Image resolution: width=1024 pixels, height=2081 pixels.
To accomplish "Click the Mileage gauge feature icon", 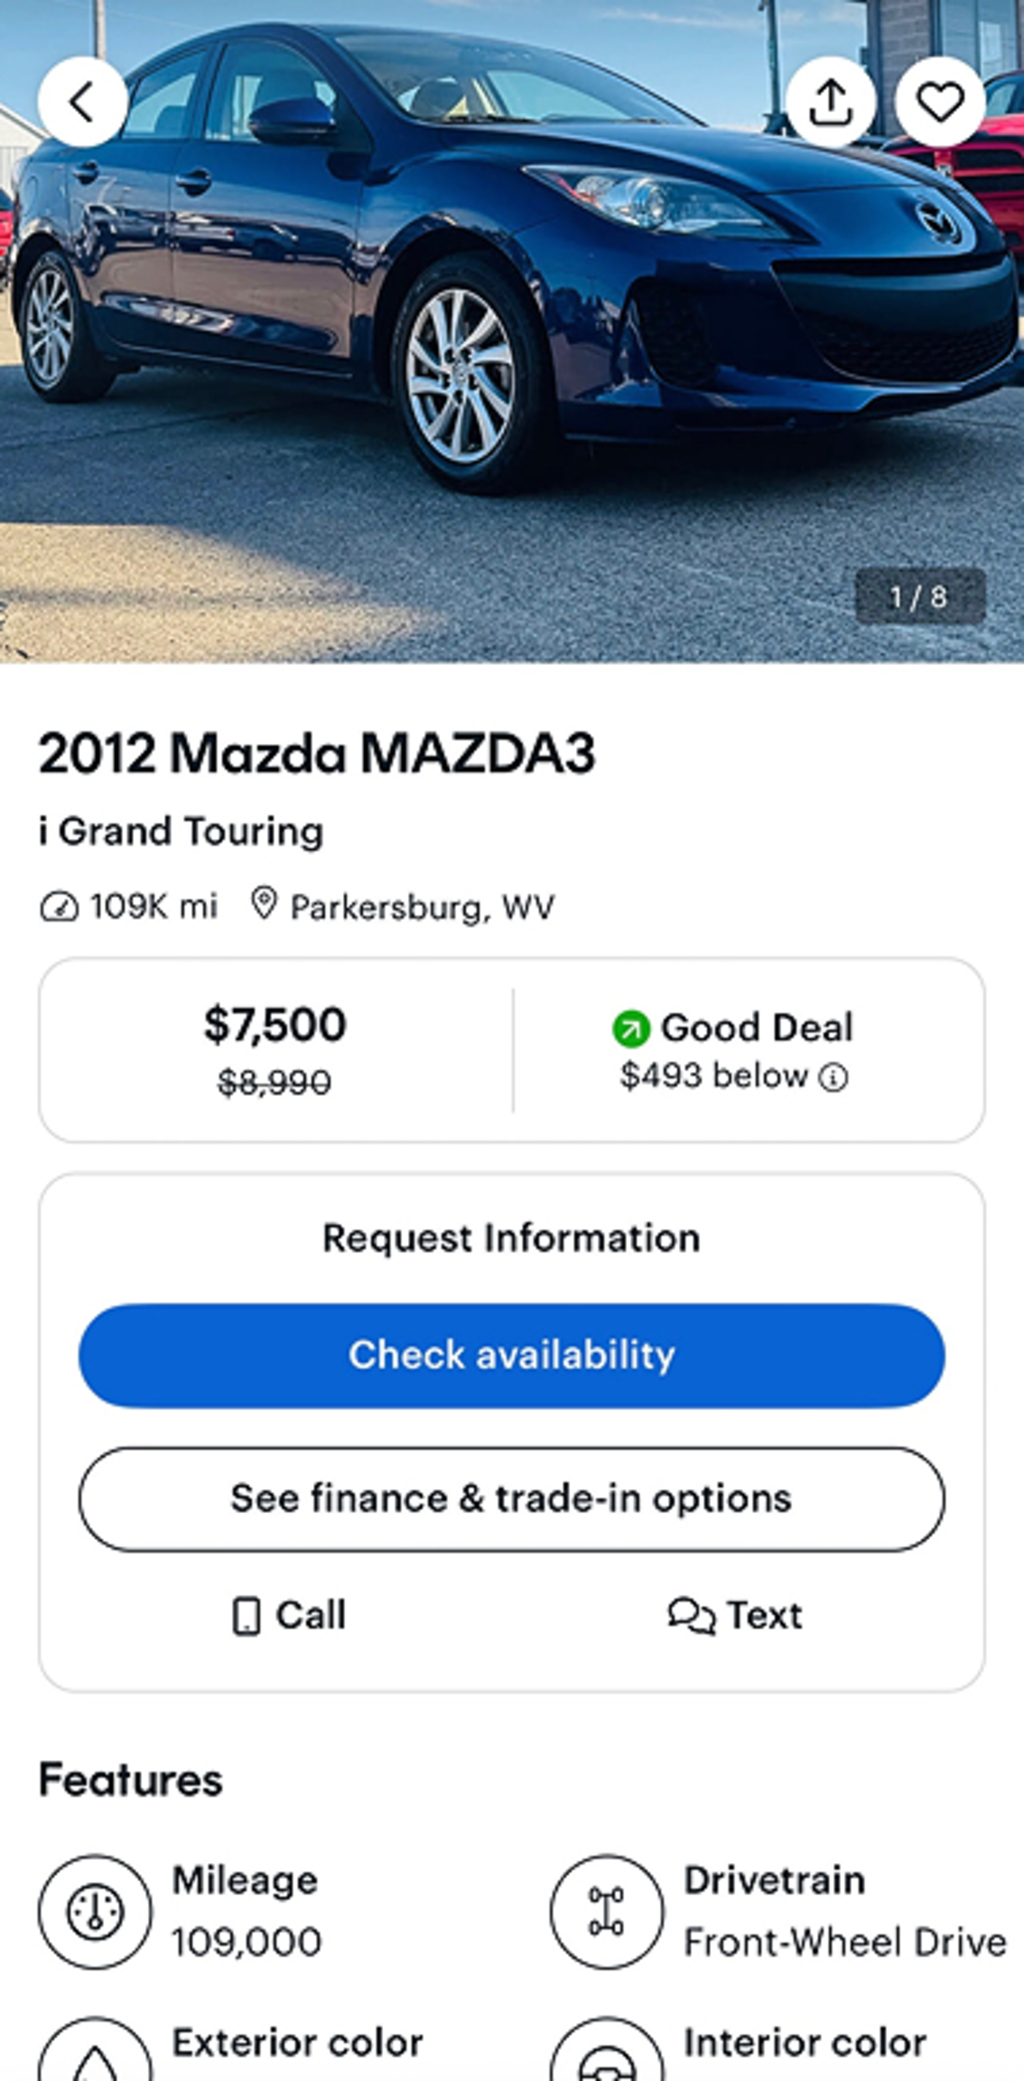I will pyautogui.click(x=95, y=1911).
